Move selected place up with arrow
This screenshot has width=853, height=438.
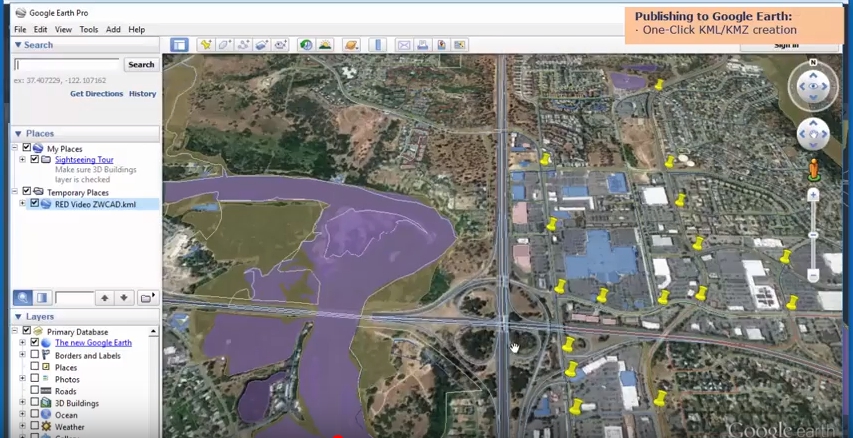tap(104, 298)
